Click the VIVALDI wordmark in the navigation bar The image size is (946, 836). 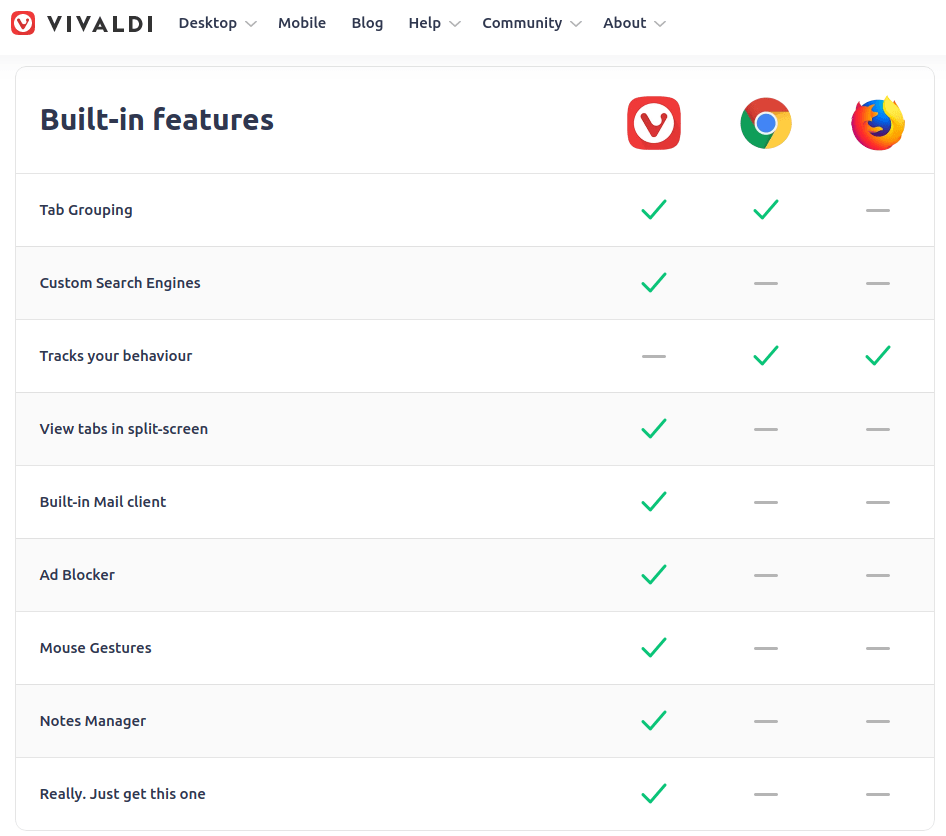(100, 24)
